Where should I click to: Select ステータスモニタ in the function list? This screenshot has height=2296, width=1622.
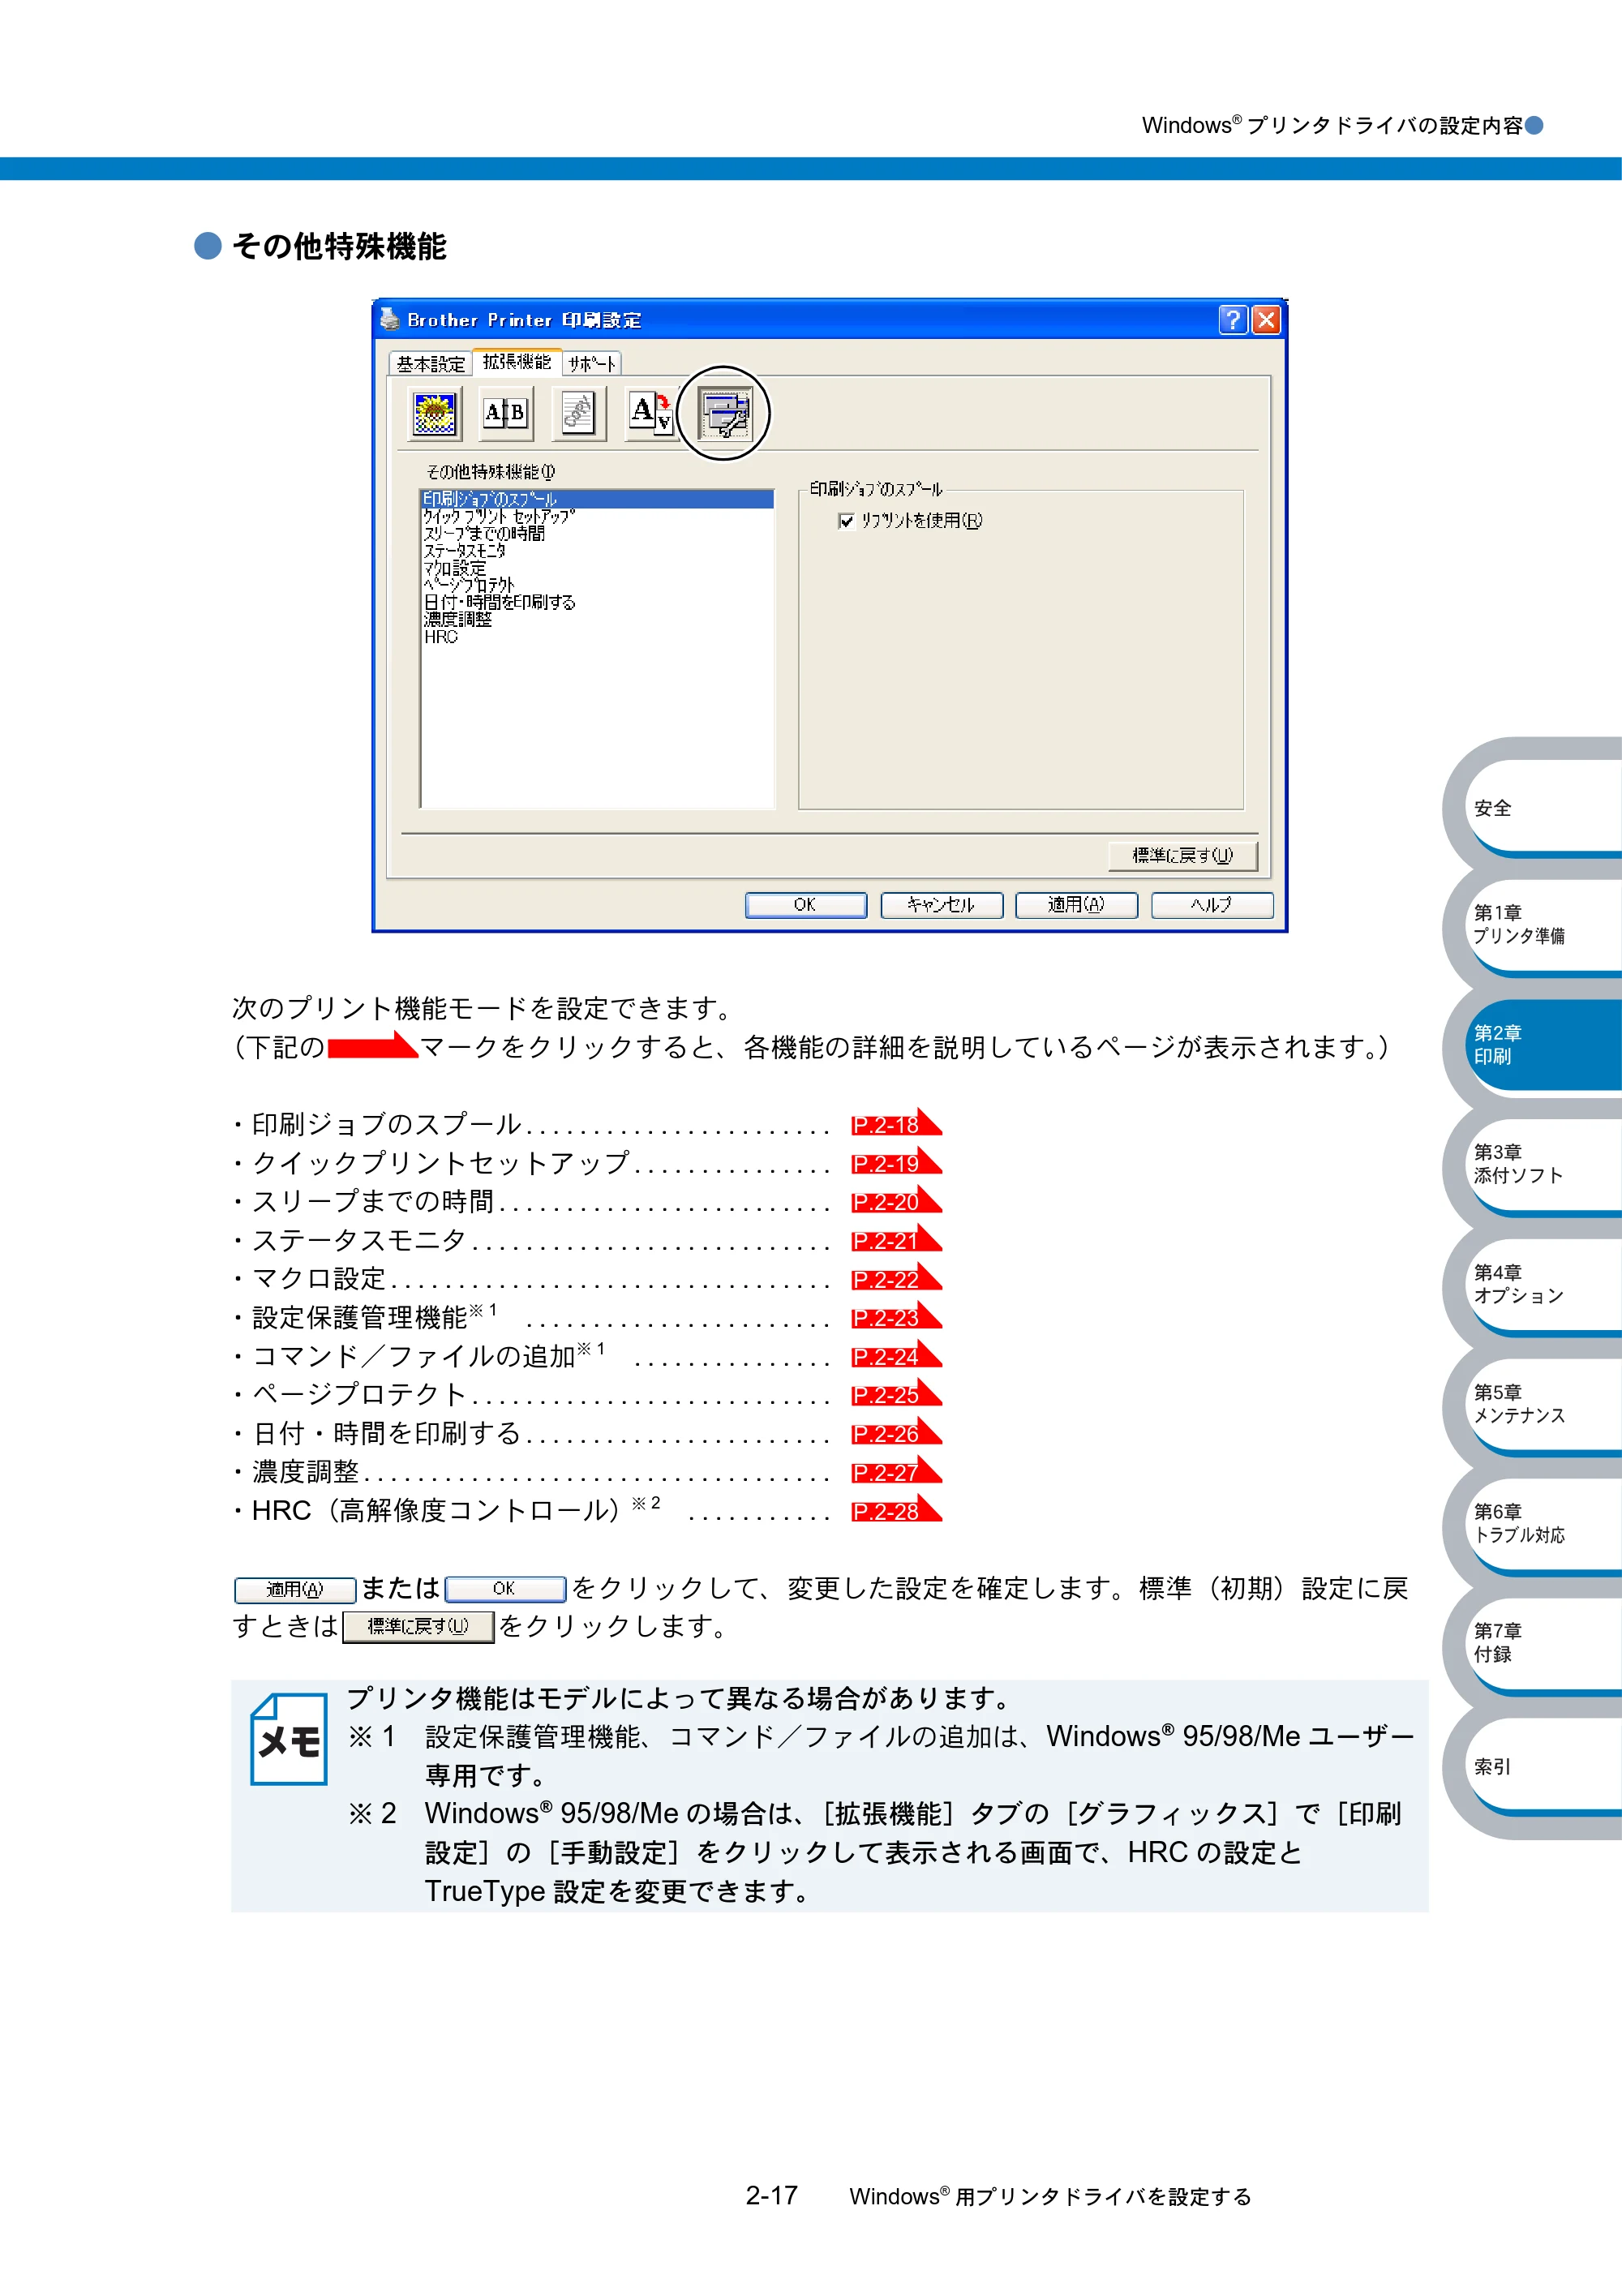tap(597, 551)
